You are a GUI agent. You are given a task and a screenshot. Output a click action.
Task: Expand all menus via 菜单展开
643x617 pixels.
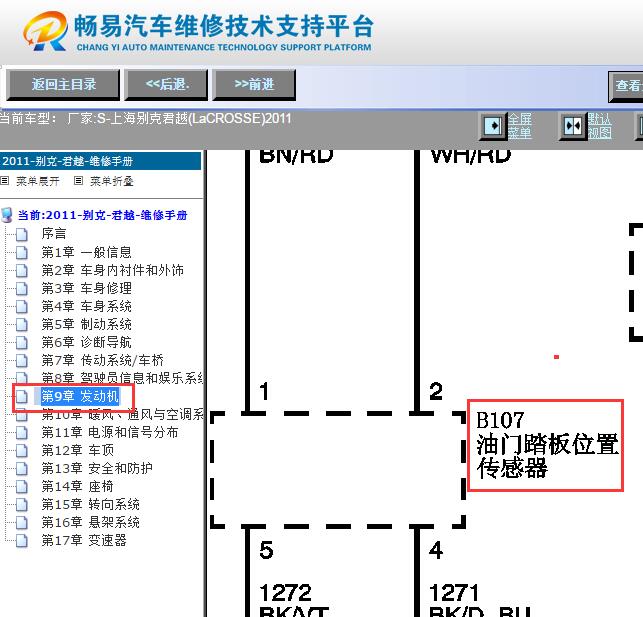pyautogui.click(x=38, y=181)
